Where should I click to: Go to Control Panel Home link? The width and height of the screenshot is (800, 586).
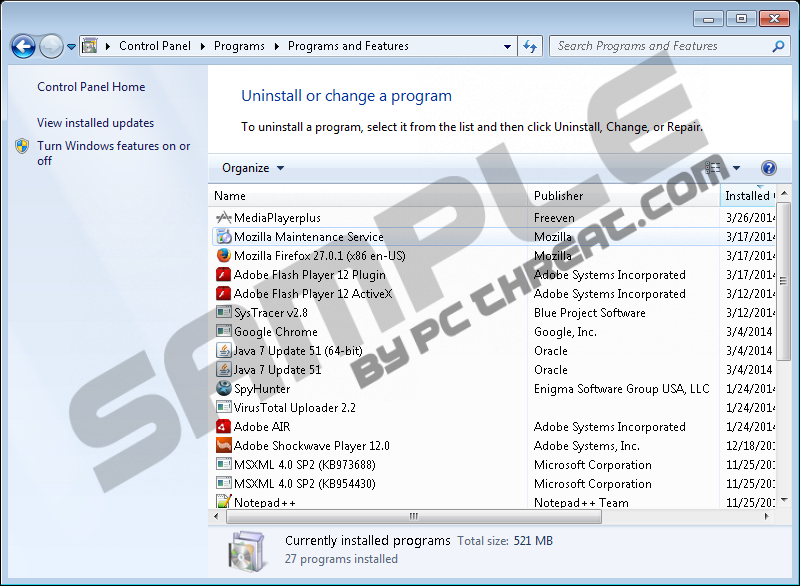[x=91, y=87]
